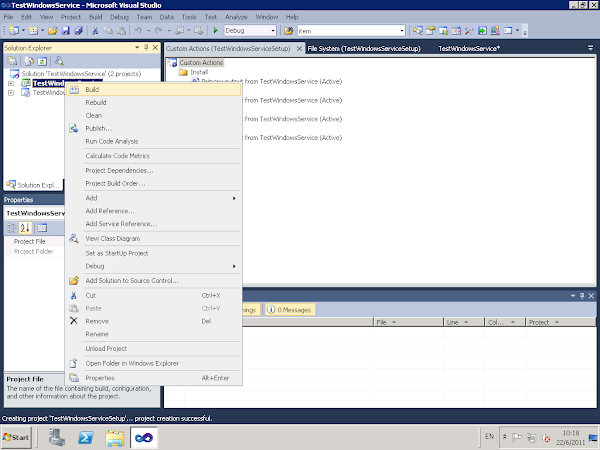Click the green Start Debugging arrow
600x450 pixels.
pos(215,31)
